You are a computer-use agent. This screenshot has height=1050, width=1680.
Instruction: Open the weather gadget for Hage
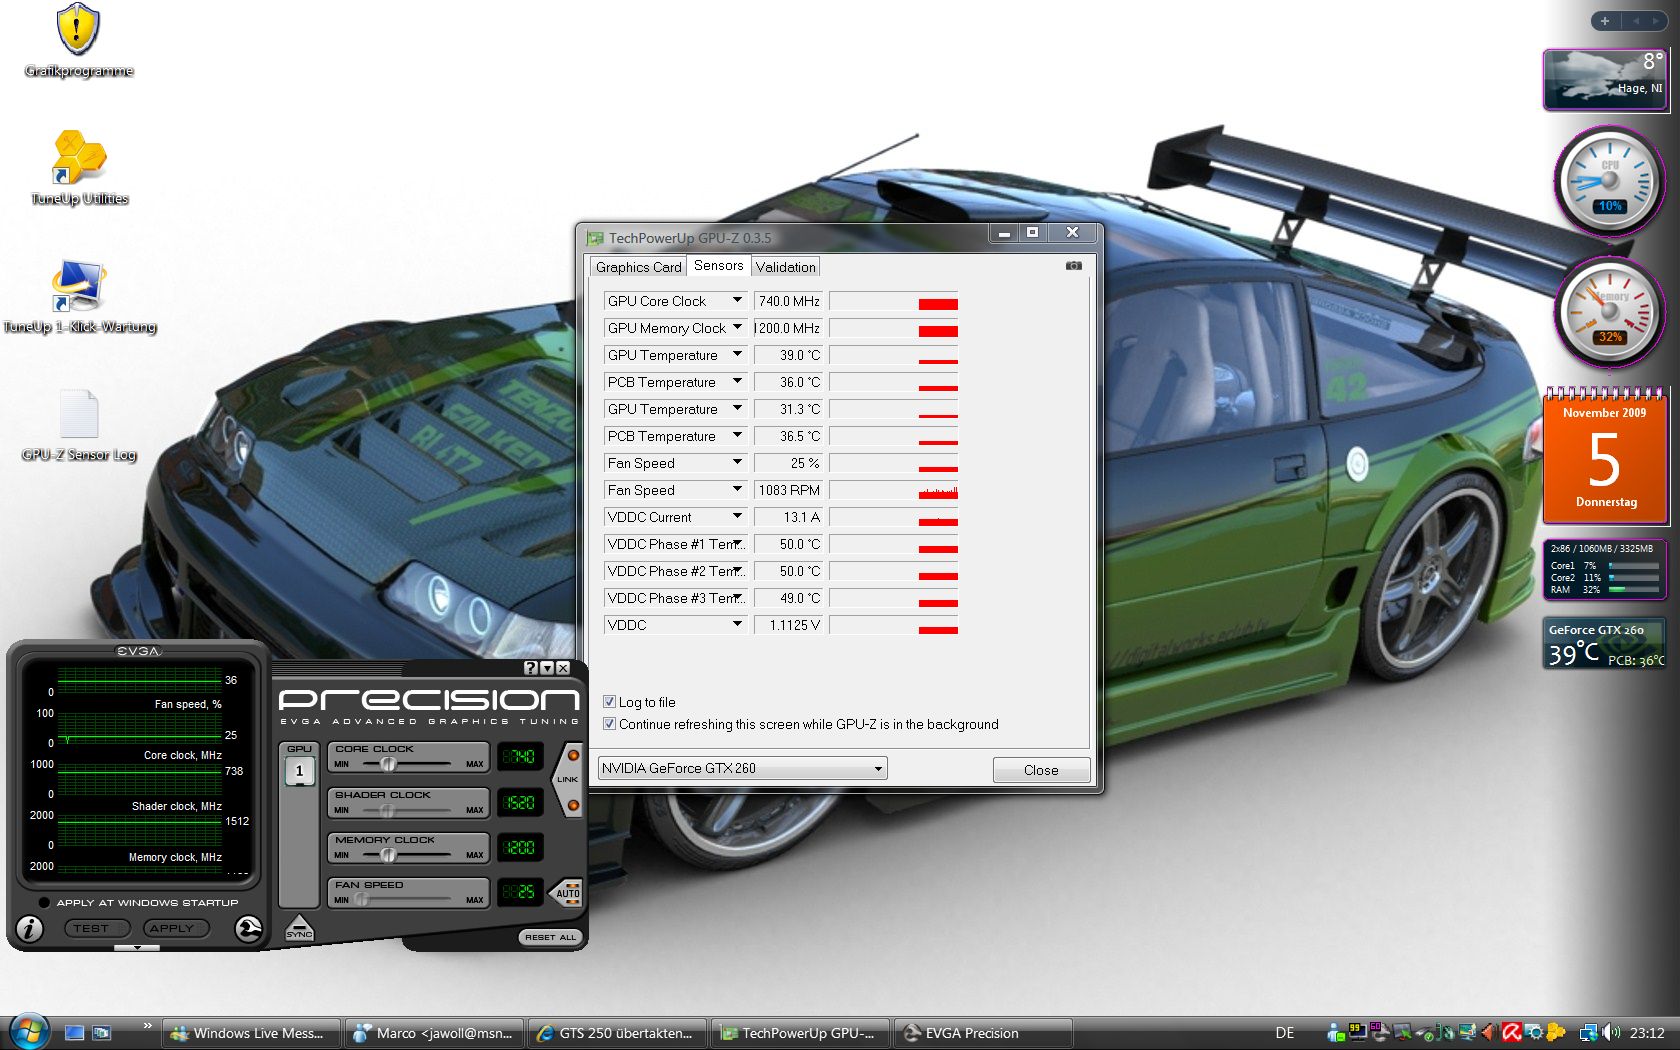click(1605, 79)
